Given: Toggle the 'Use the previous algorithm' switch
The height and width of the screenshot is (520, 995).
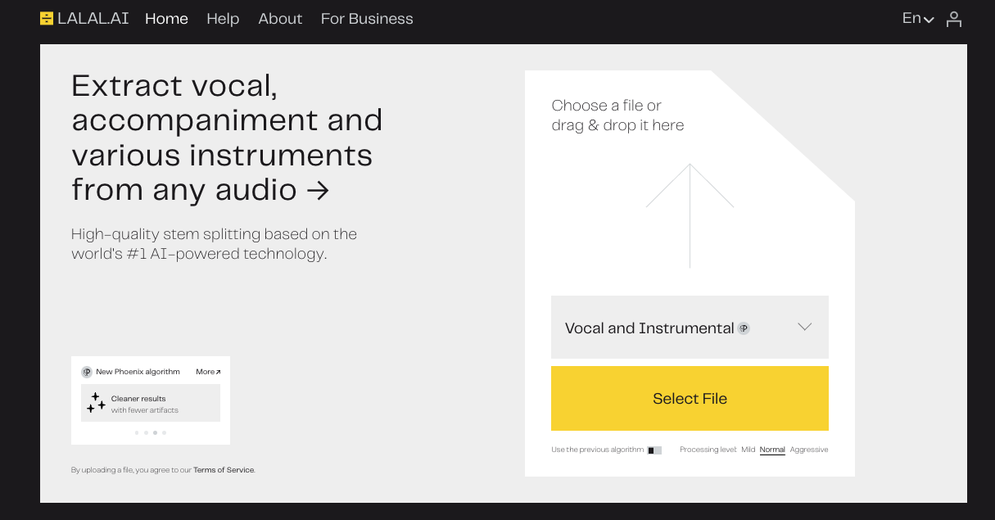Looking at the screenshot, I should tap(654, 450).
